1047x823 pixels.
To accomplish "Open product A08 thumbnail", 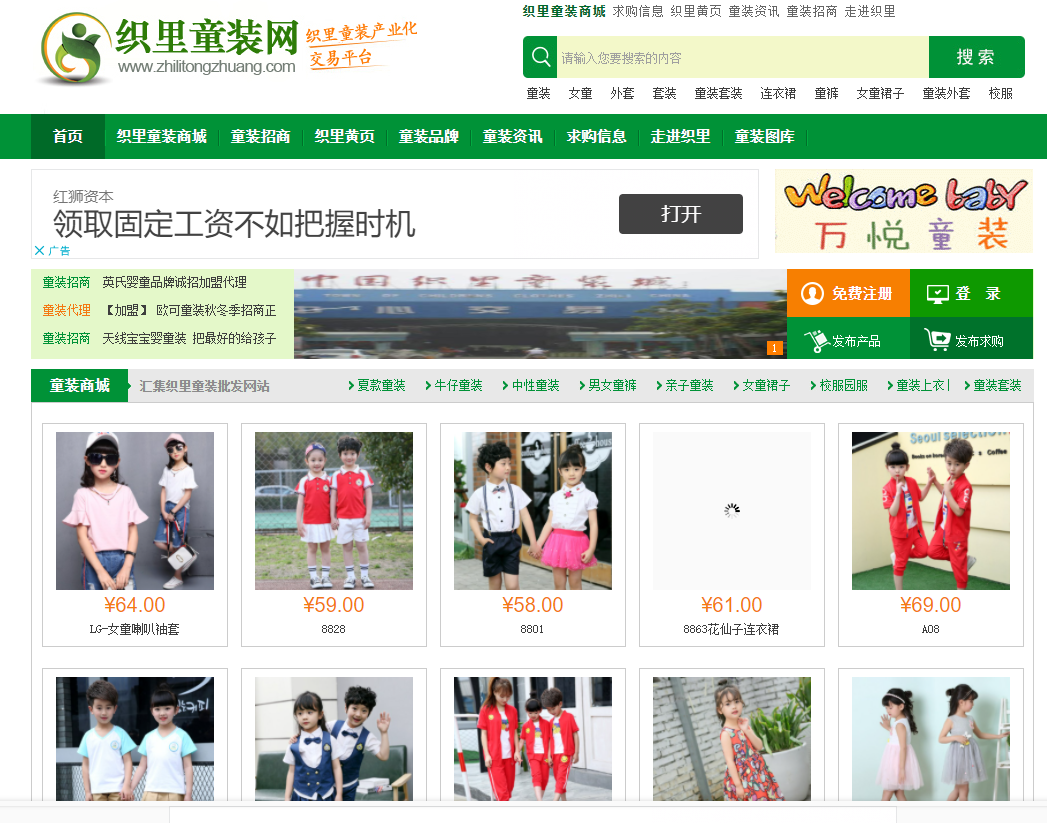I will pos(931,511).
